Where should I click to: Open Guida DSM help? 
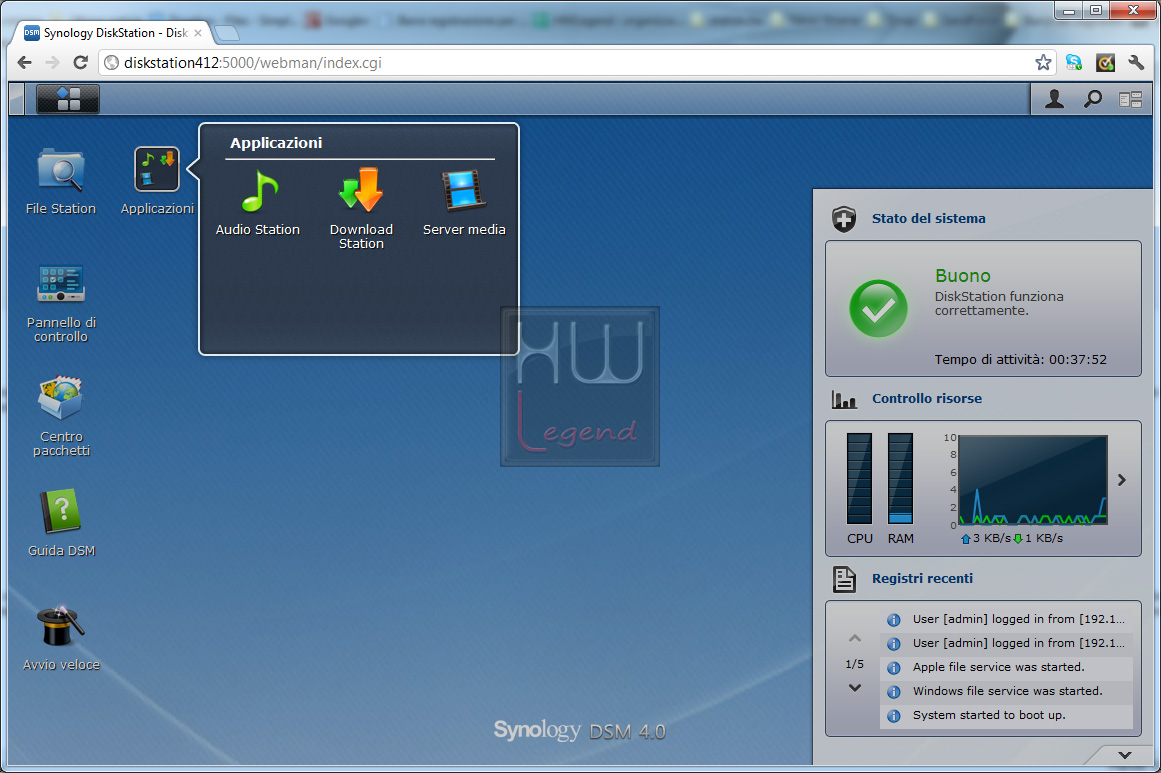click(61, 523)
